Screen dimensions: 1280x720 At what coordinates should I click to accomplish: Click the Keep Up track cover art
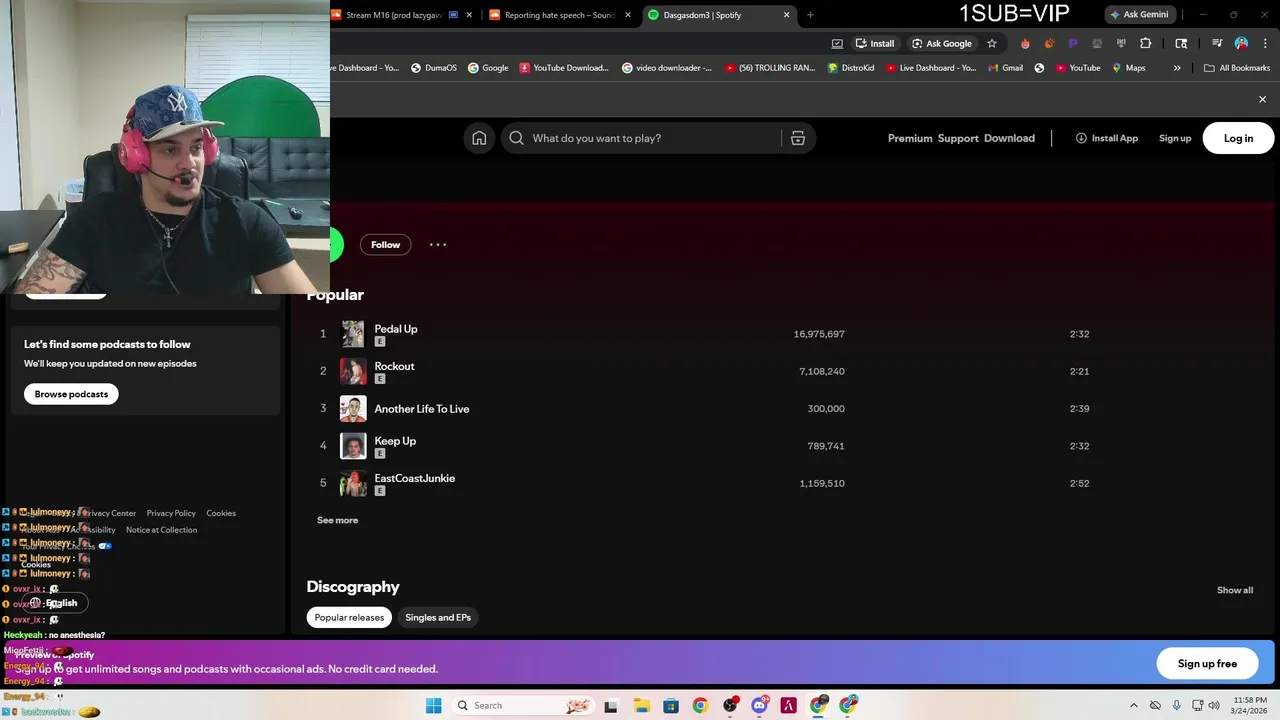point(353,445)
